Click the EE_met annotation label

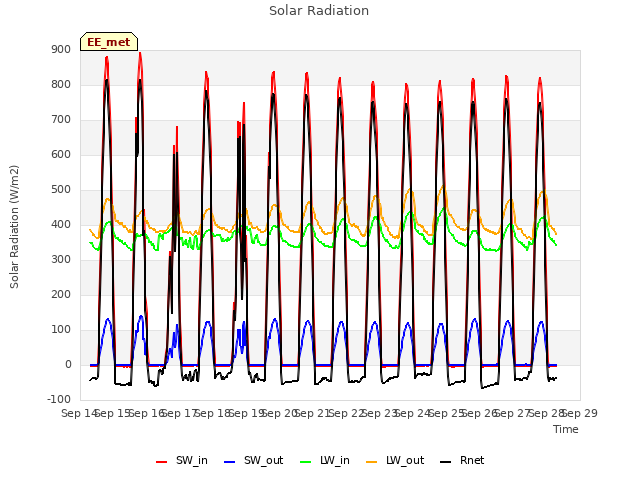coord(109,42)
